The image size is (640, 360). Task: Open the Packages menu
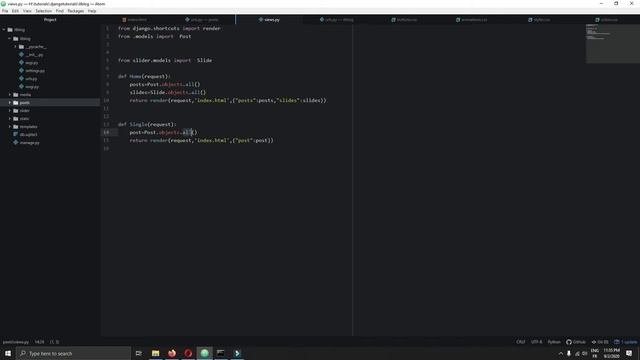tap(76, 11)
